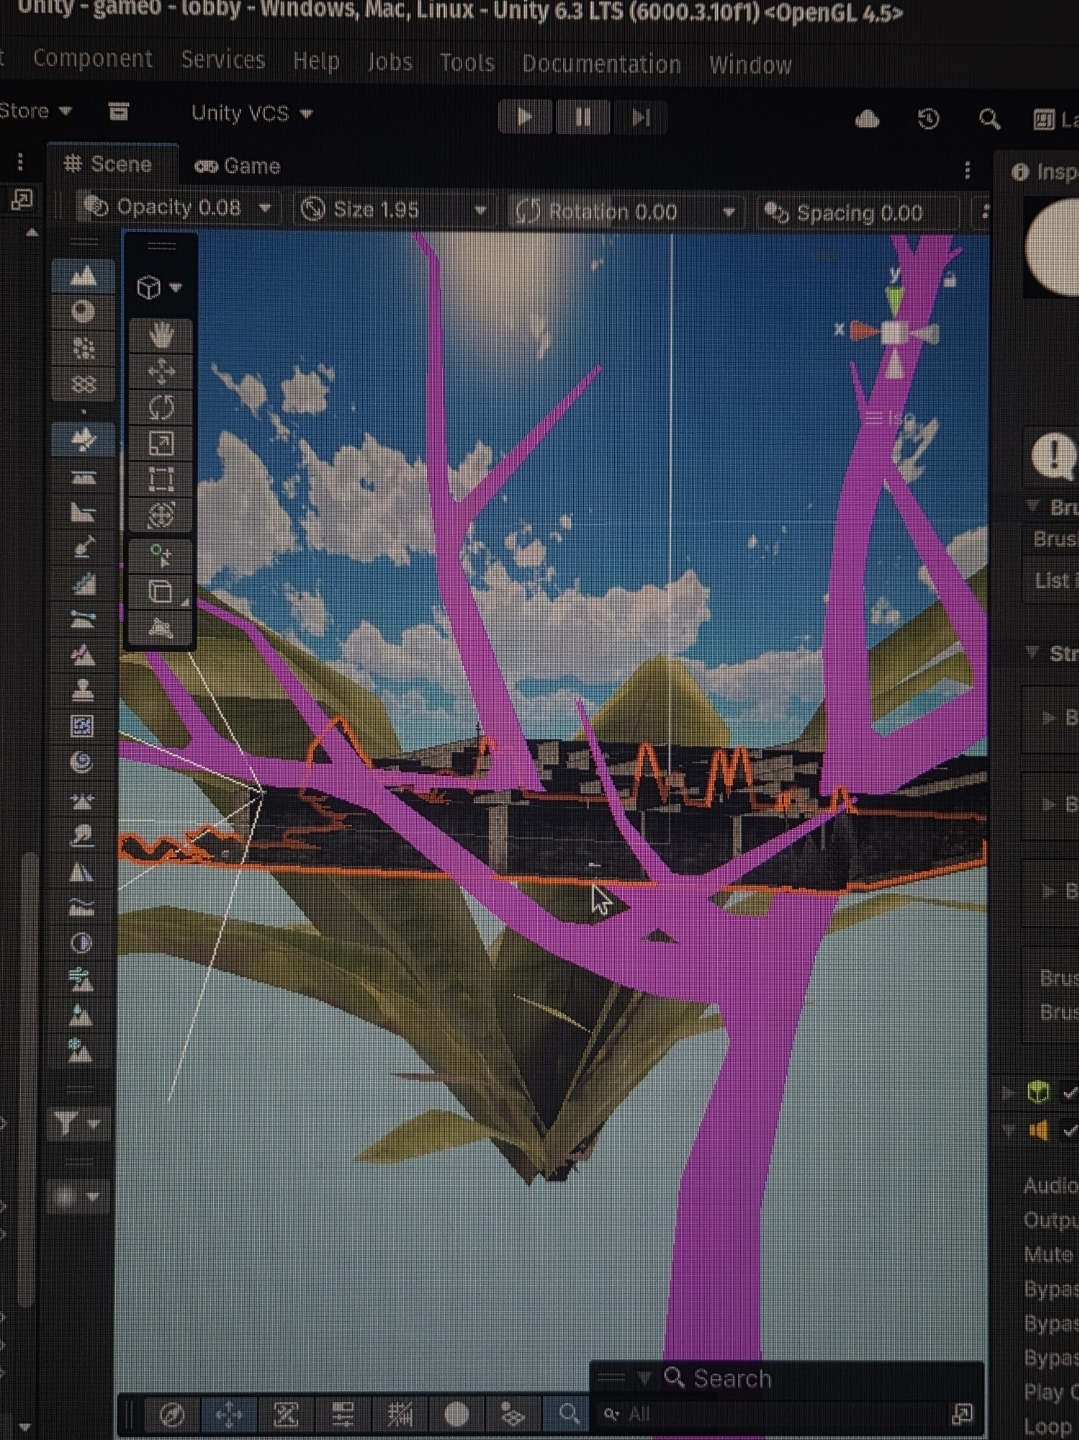
Task: Click the Play button
Action: [x=523, y=117]
